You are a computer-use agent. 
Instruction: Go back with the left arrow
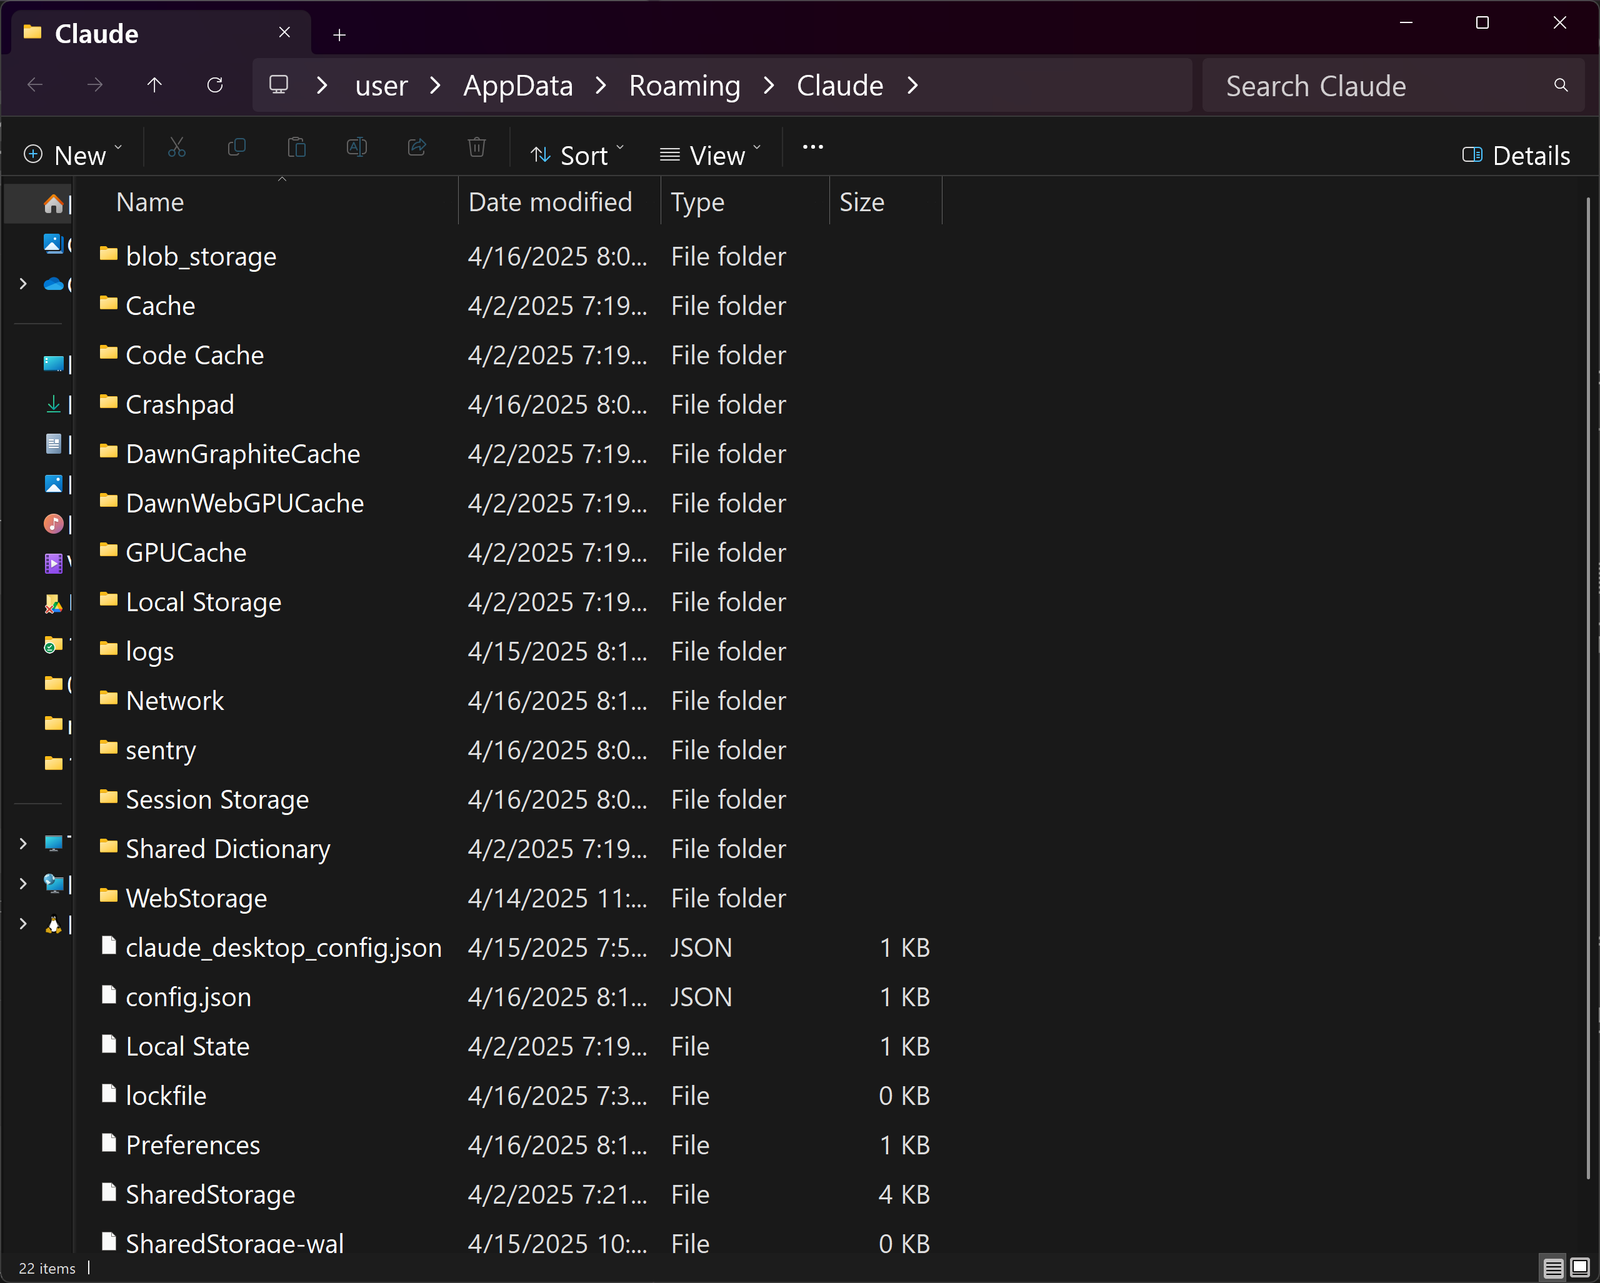click(35, 85)
